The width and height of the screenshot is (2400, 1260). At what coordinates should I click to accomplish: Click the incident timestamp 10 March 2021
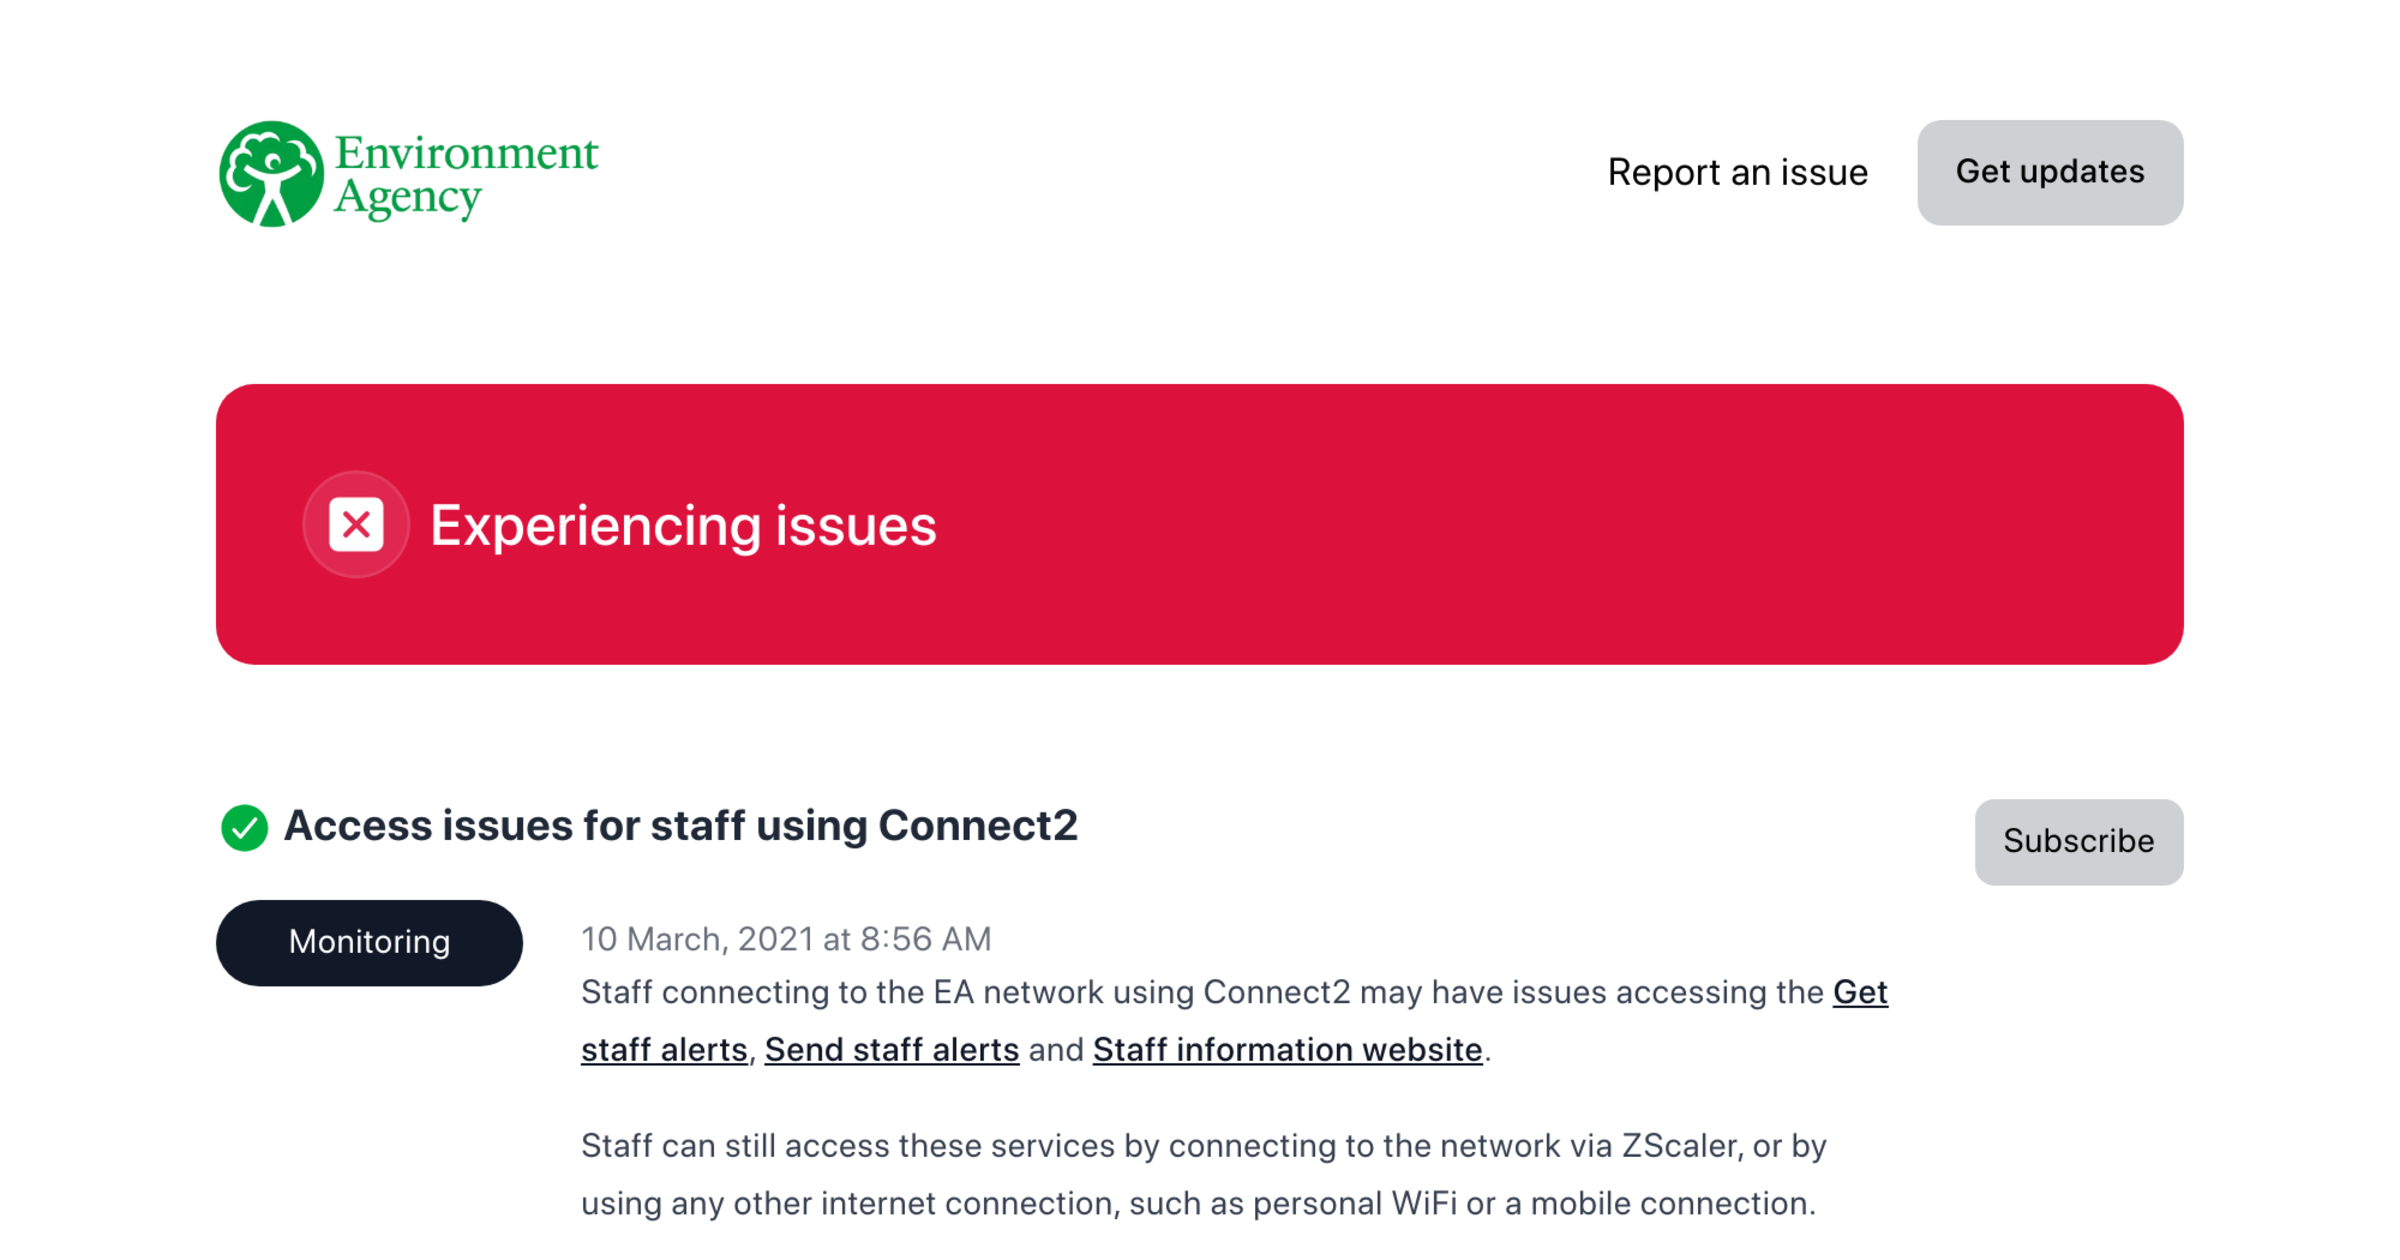pyautogui.click(x=786, y=939)
